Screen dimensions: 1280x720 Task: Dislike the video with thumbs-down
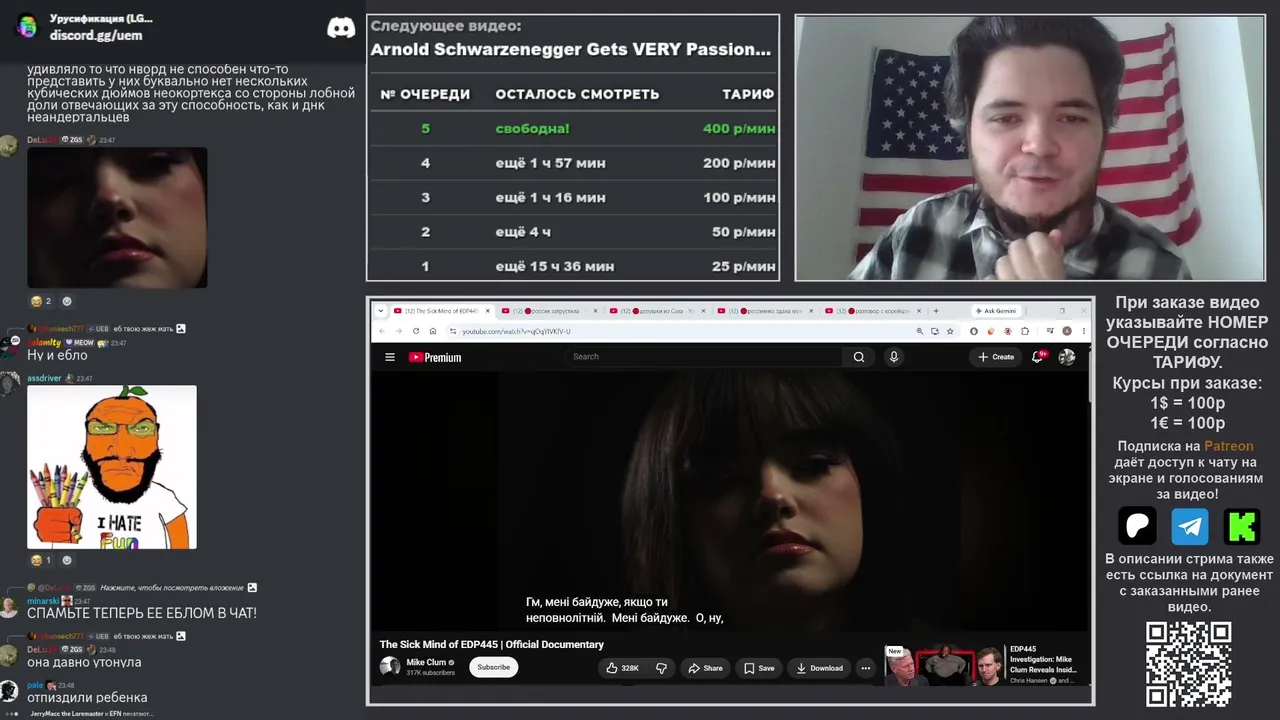click(x=661, y=668)
